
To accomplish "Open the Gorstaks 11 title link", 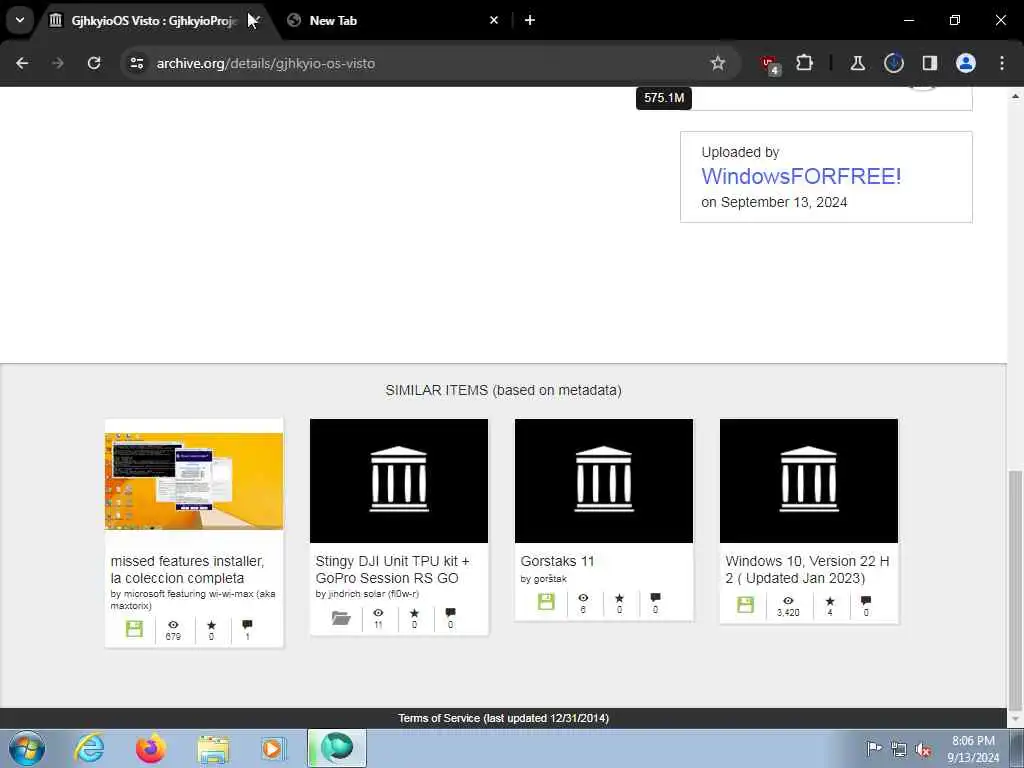I will click(x=557, y=561).
